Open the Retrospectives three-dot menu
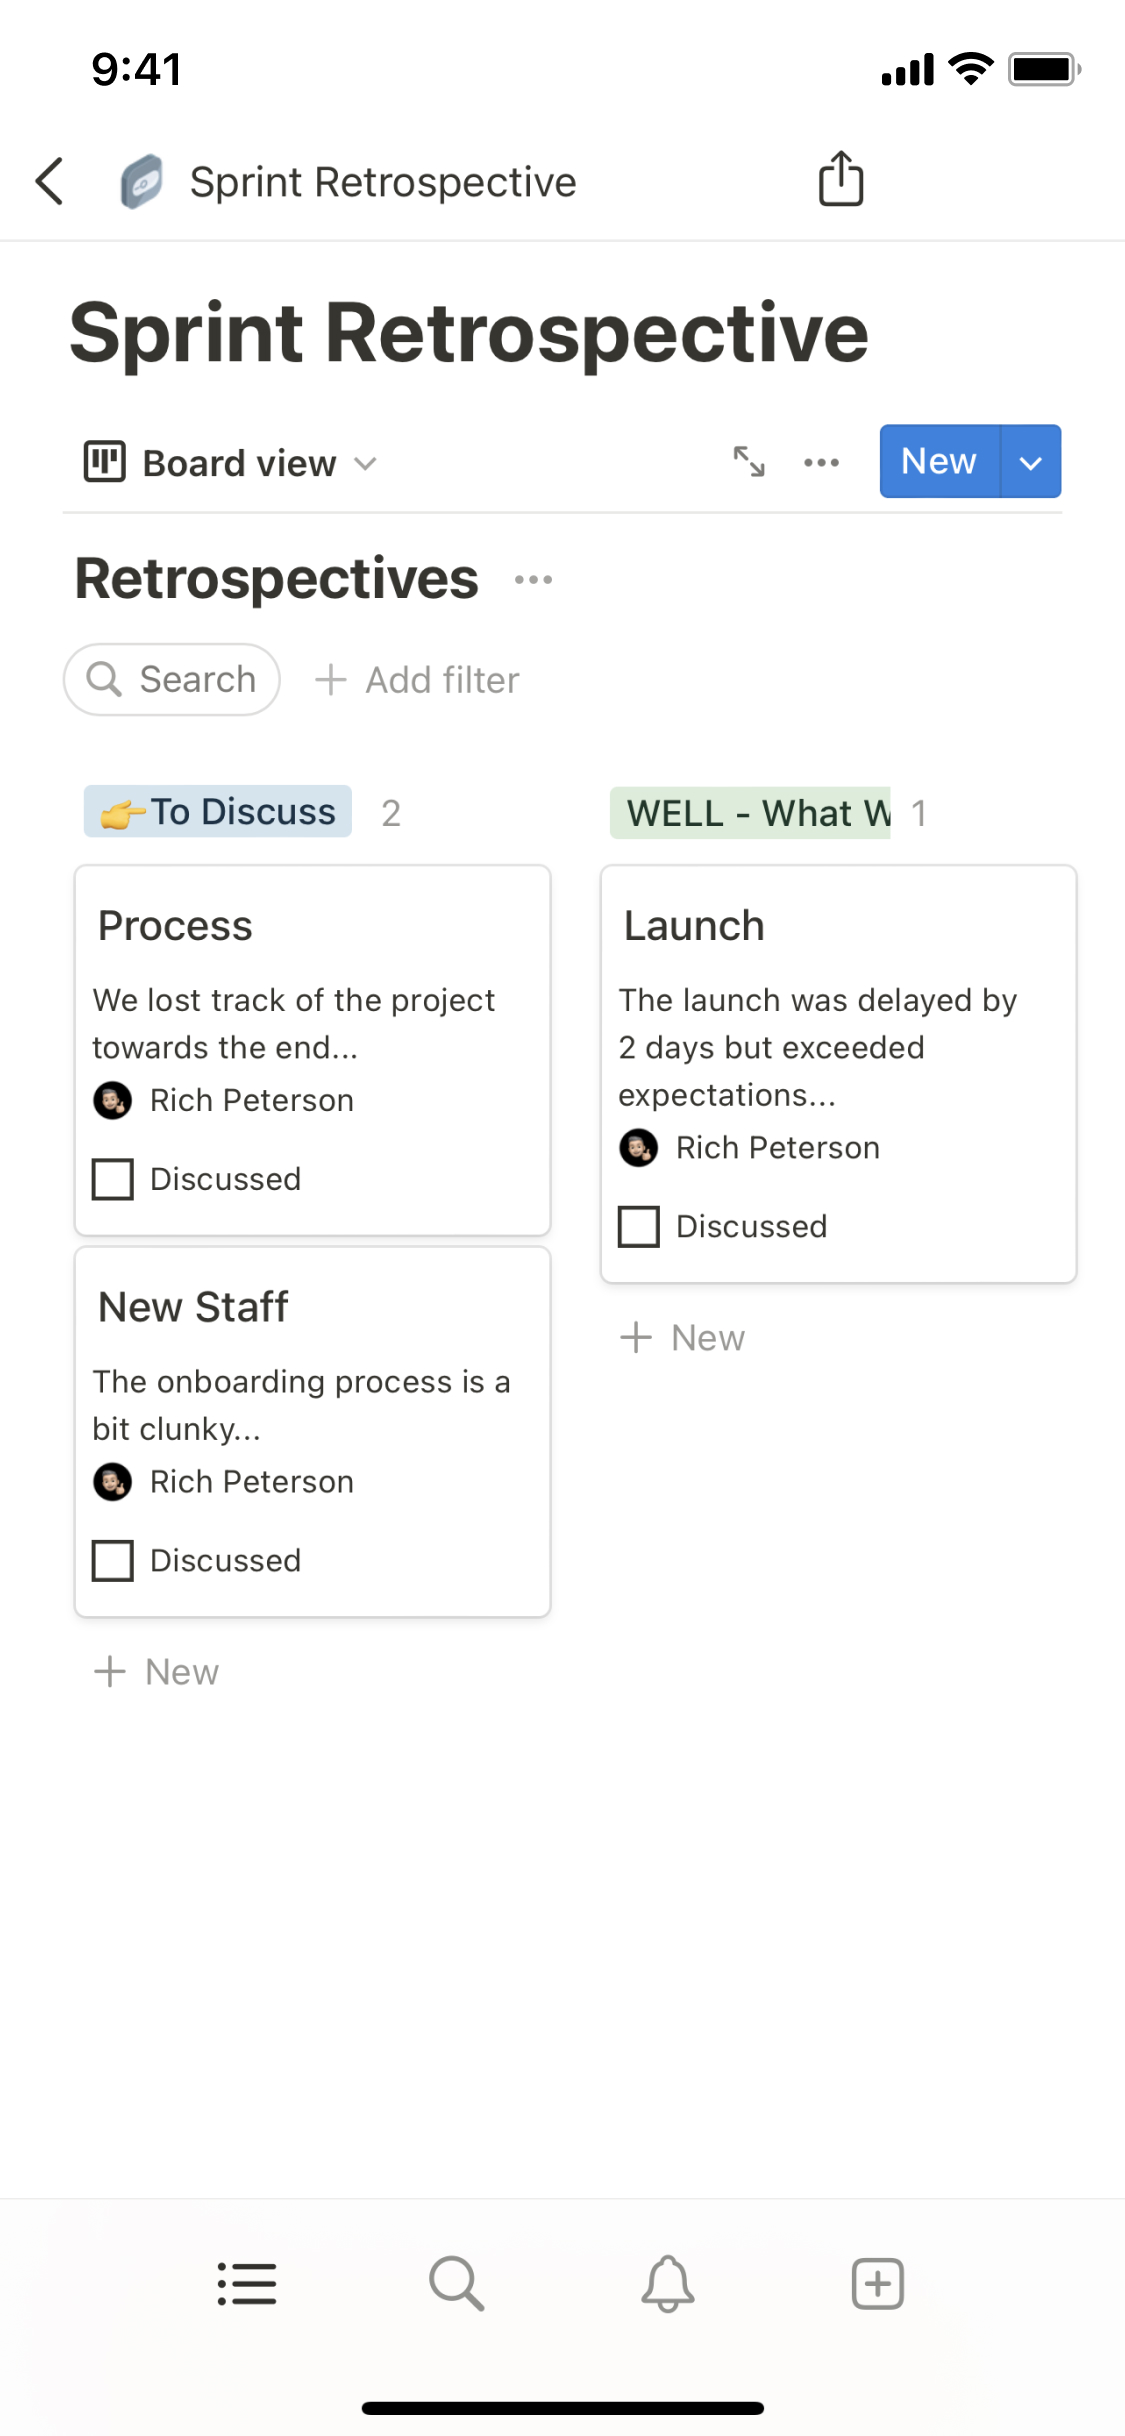This screenshot has height=2436, width=1125. coord(533,580)
